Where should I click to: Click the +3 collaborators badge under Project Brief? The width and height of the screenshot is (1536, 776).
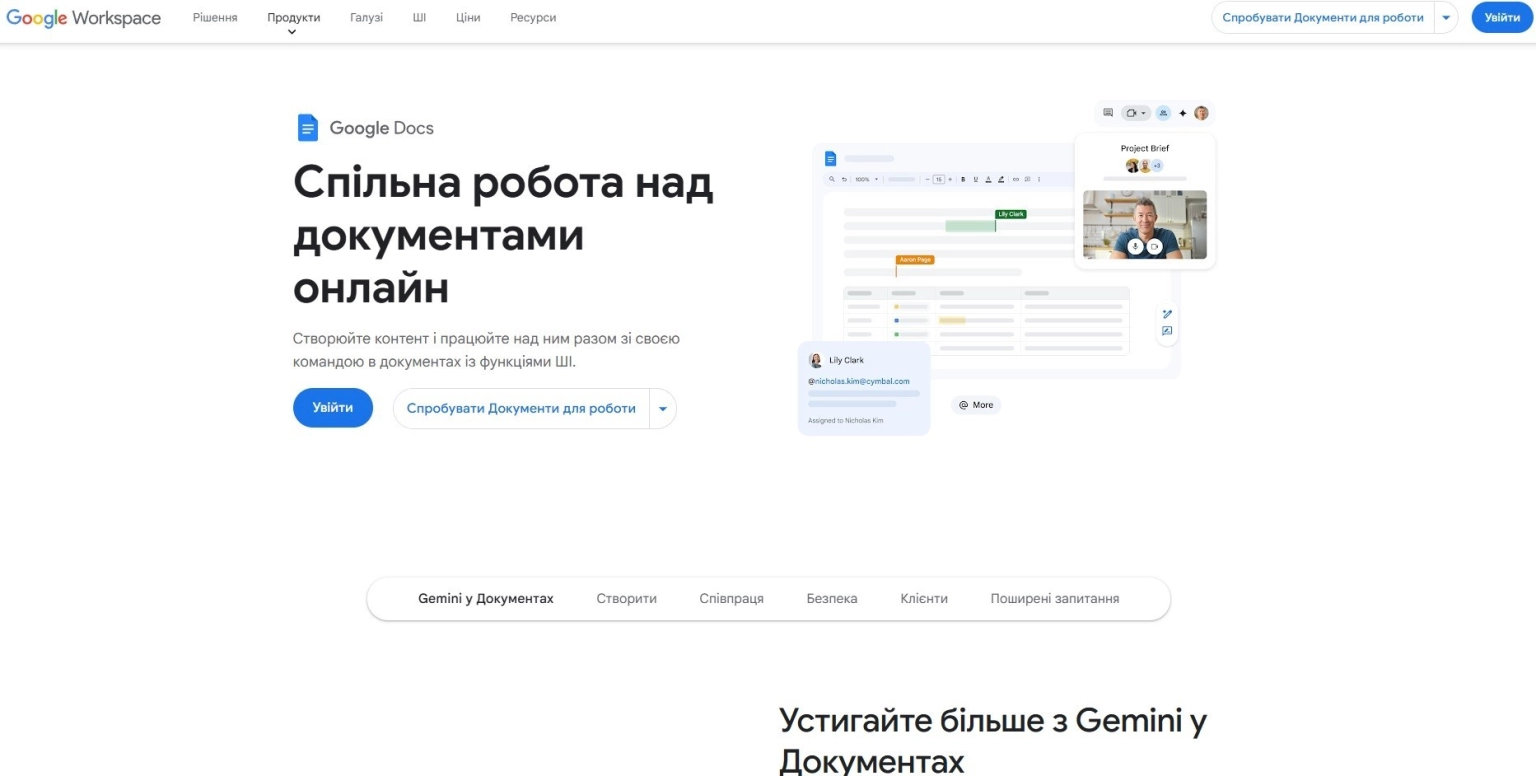[x=1157, y=165]
